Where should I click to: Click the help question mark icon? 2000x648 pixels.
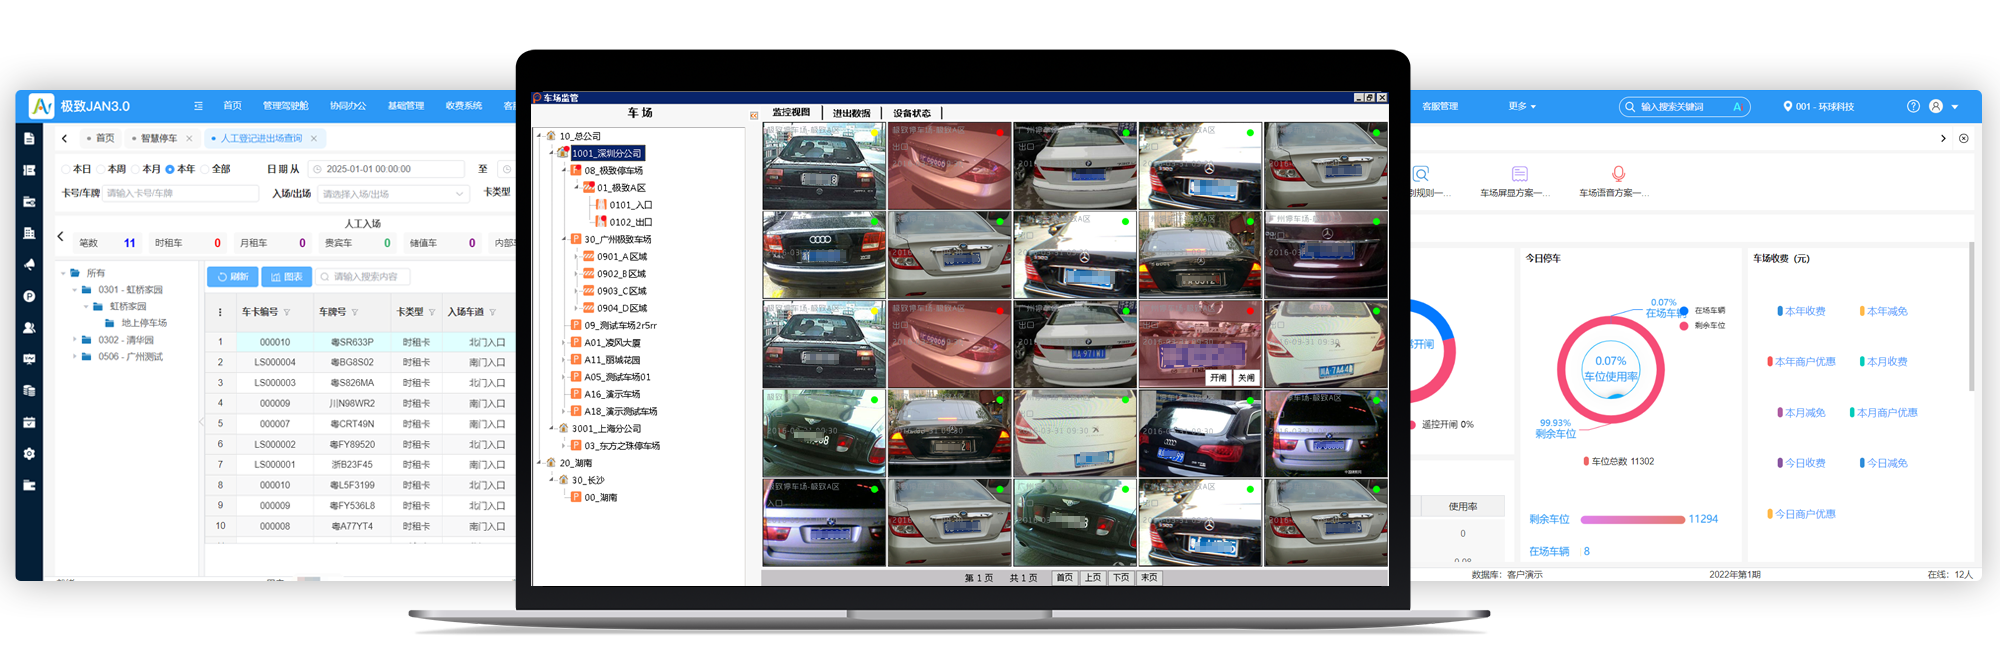[1913, 106]
